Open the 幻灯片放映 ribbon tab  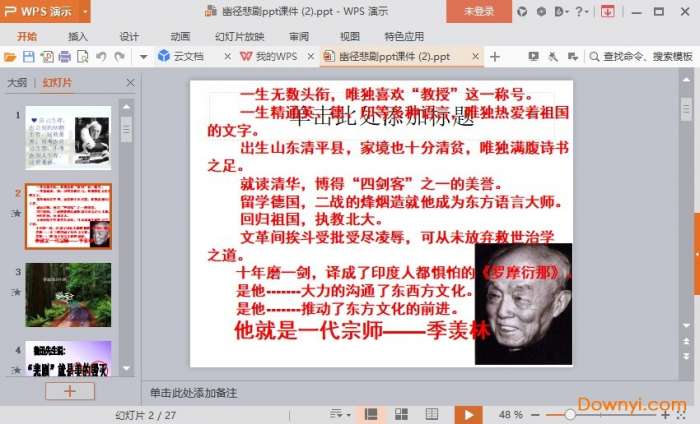239,37
